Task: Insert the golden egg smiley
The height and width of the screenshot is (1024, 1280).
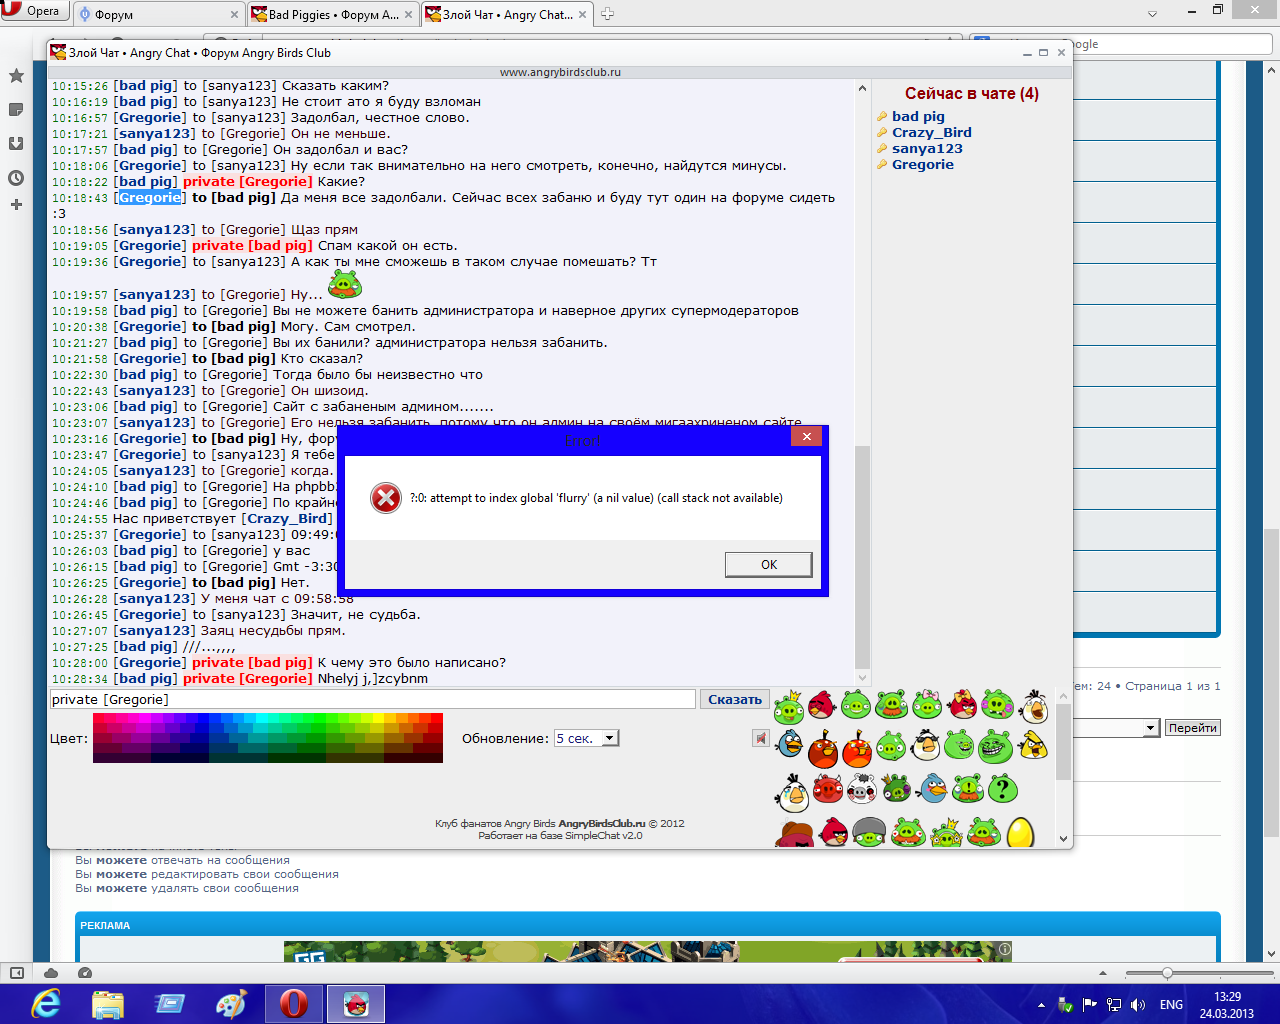Action: click(1021, 832)
